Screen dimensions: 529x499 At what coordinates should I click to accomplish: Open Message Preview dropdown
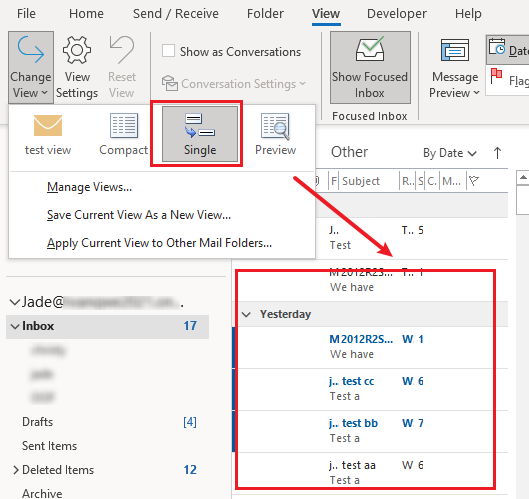(454, 67)
